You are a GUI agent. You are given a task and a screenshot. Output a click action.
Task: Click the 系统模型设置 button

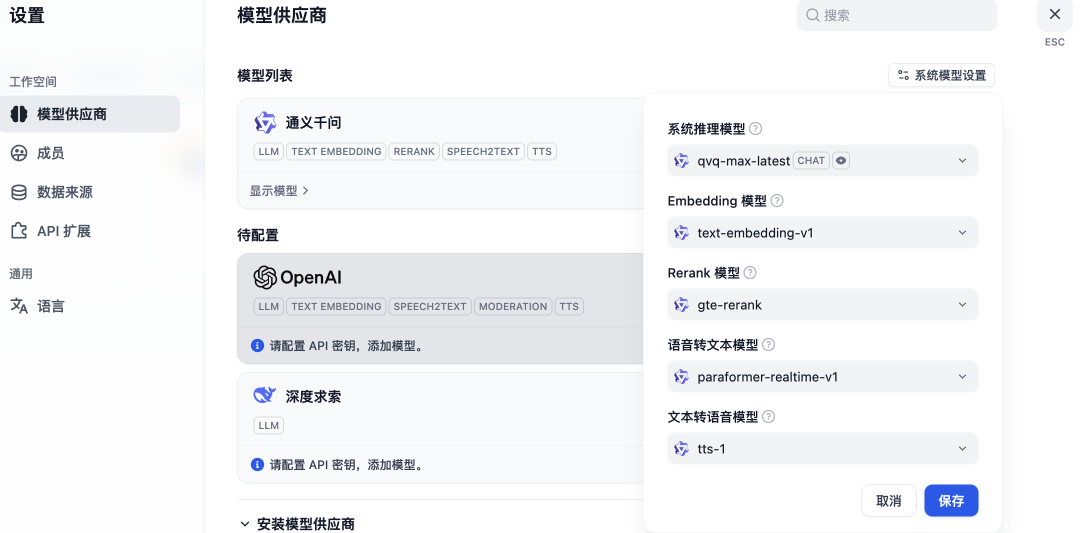(941, 75)
